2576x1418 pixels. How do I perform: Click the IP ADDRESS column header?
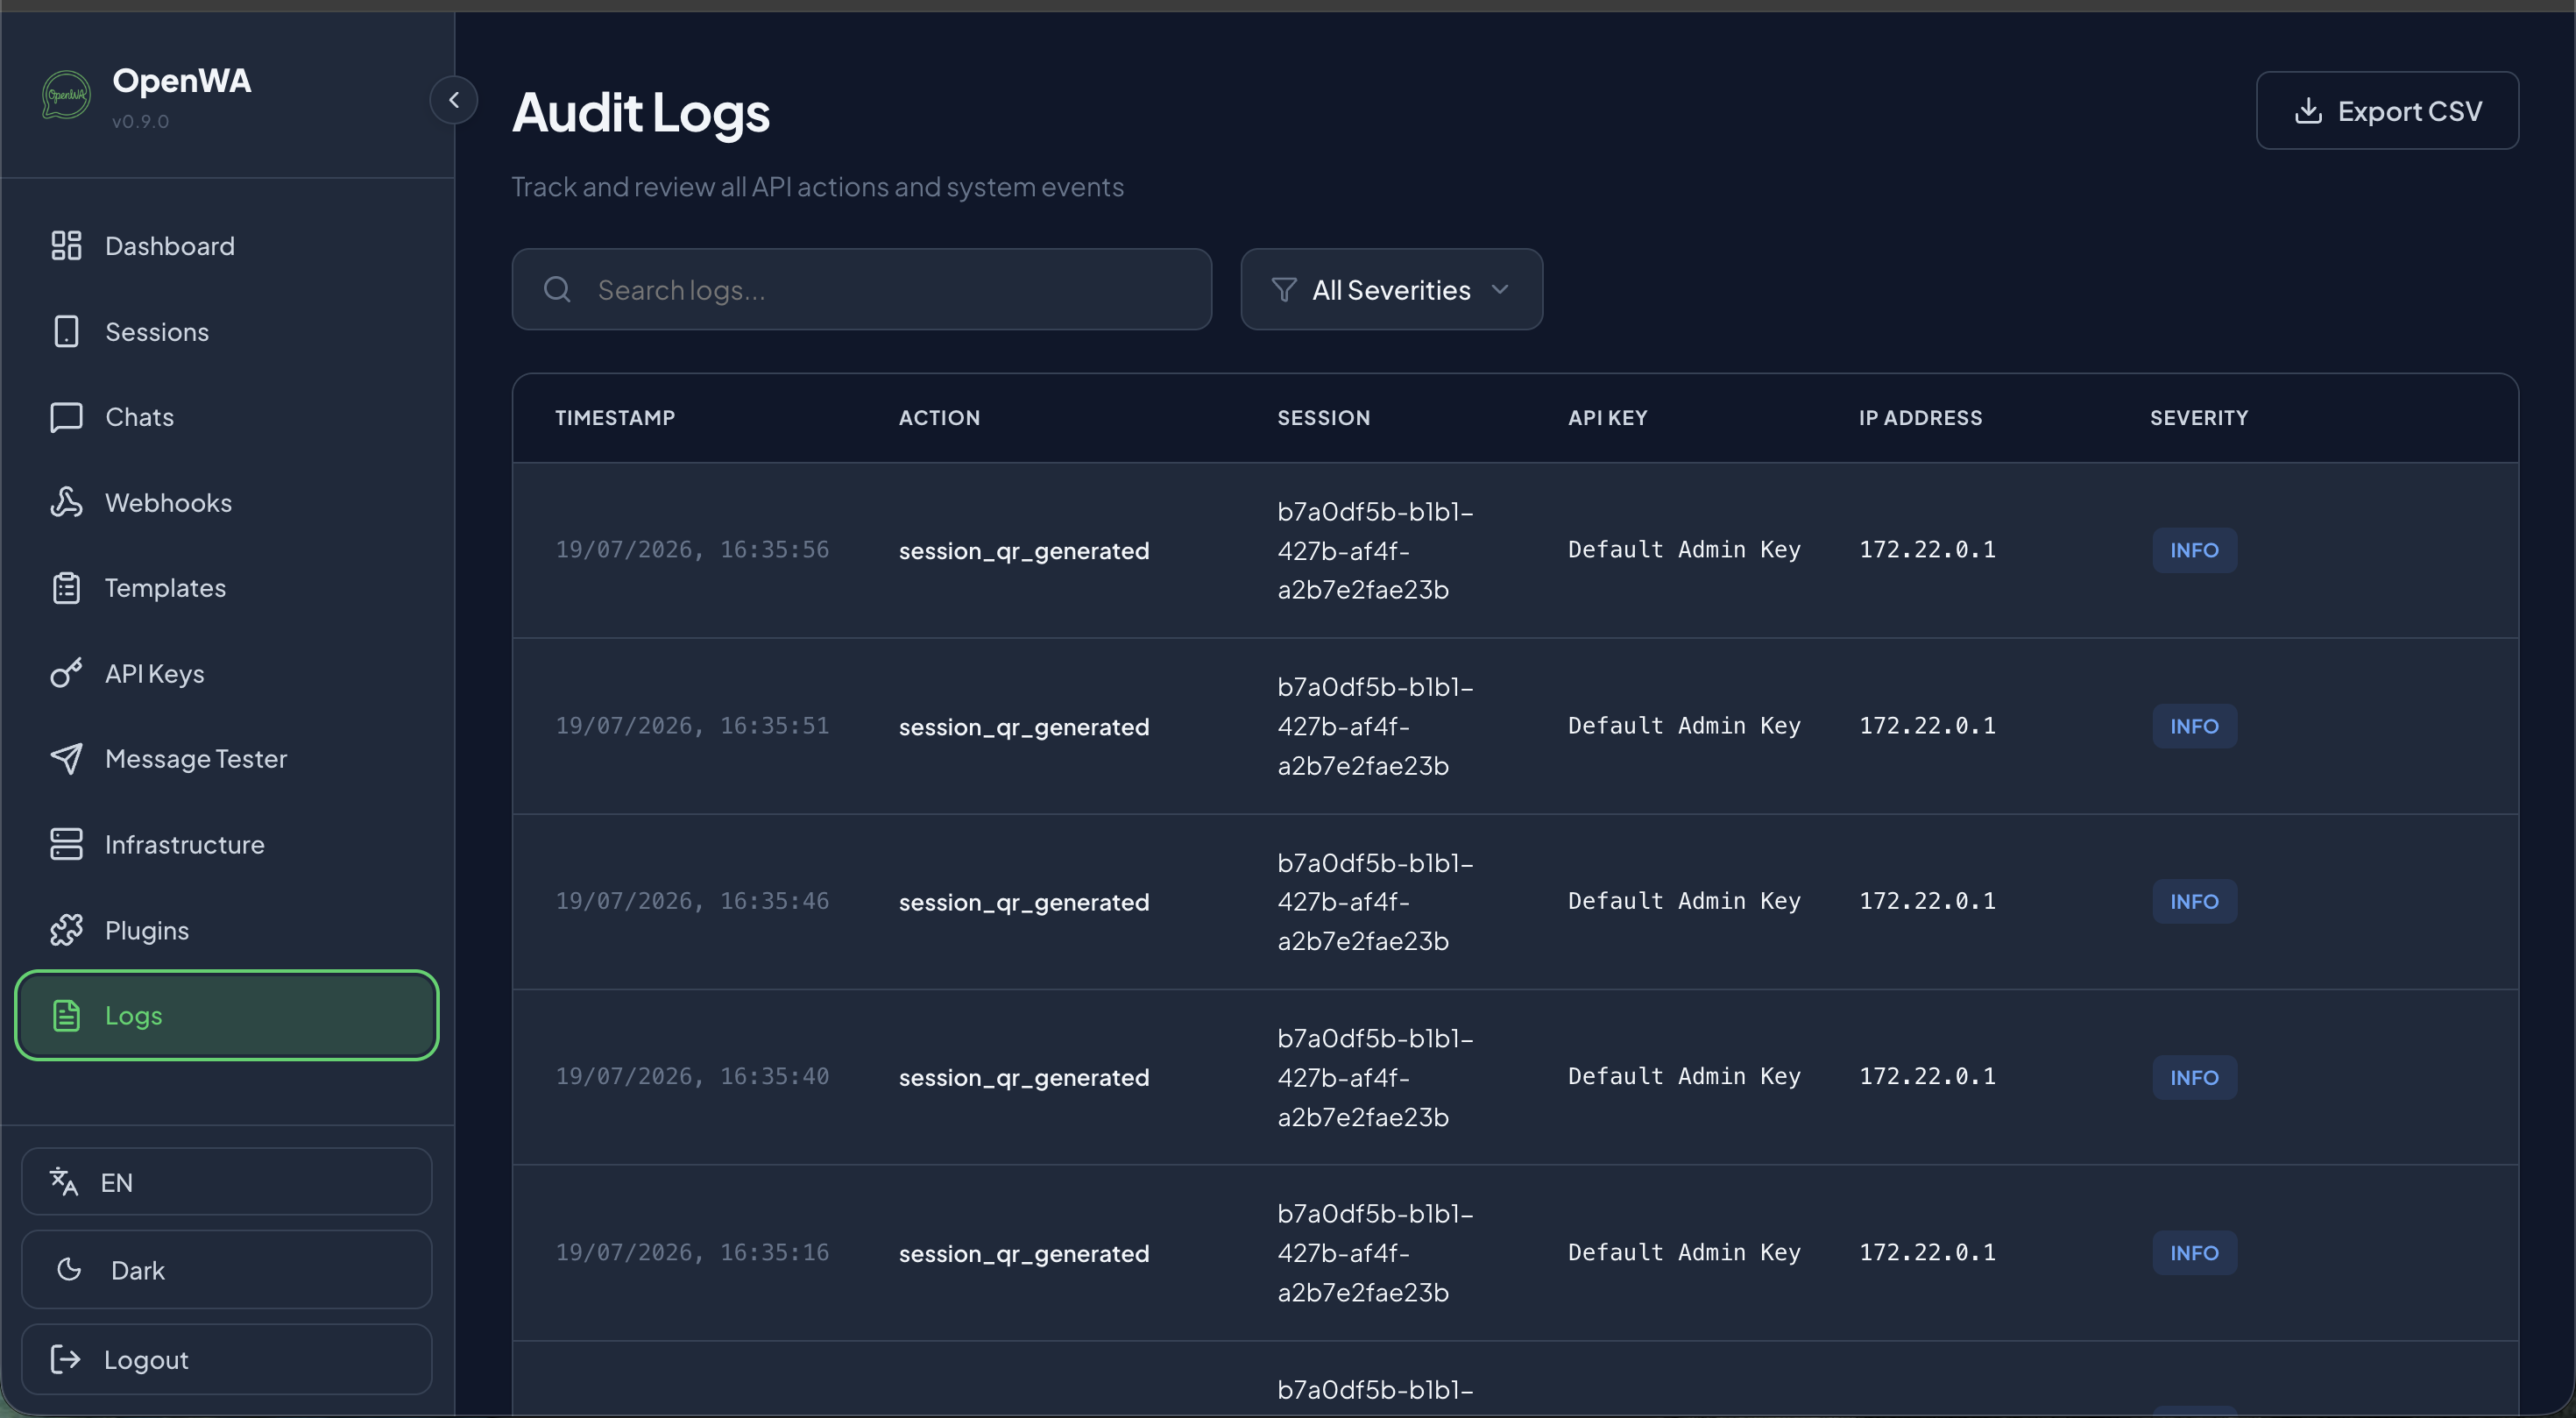point(1921,418)
